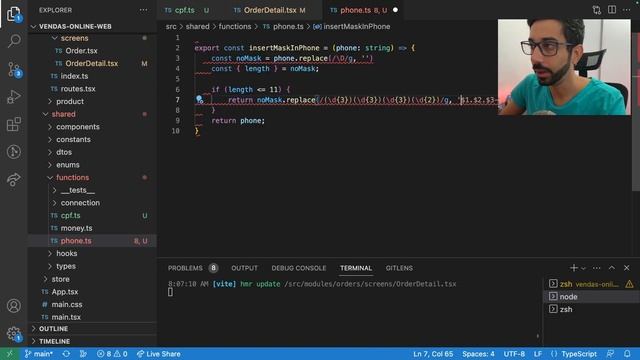
Task: Select the TERMINAL panel tab
Action: pyautogui.click(x=356, y=268)
